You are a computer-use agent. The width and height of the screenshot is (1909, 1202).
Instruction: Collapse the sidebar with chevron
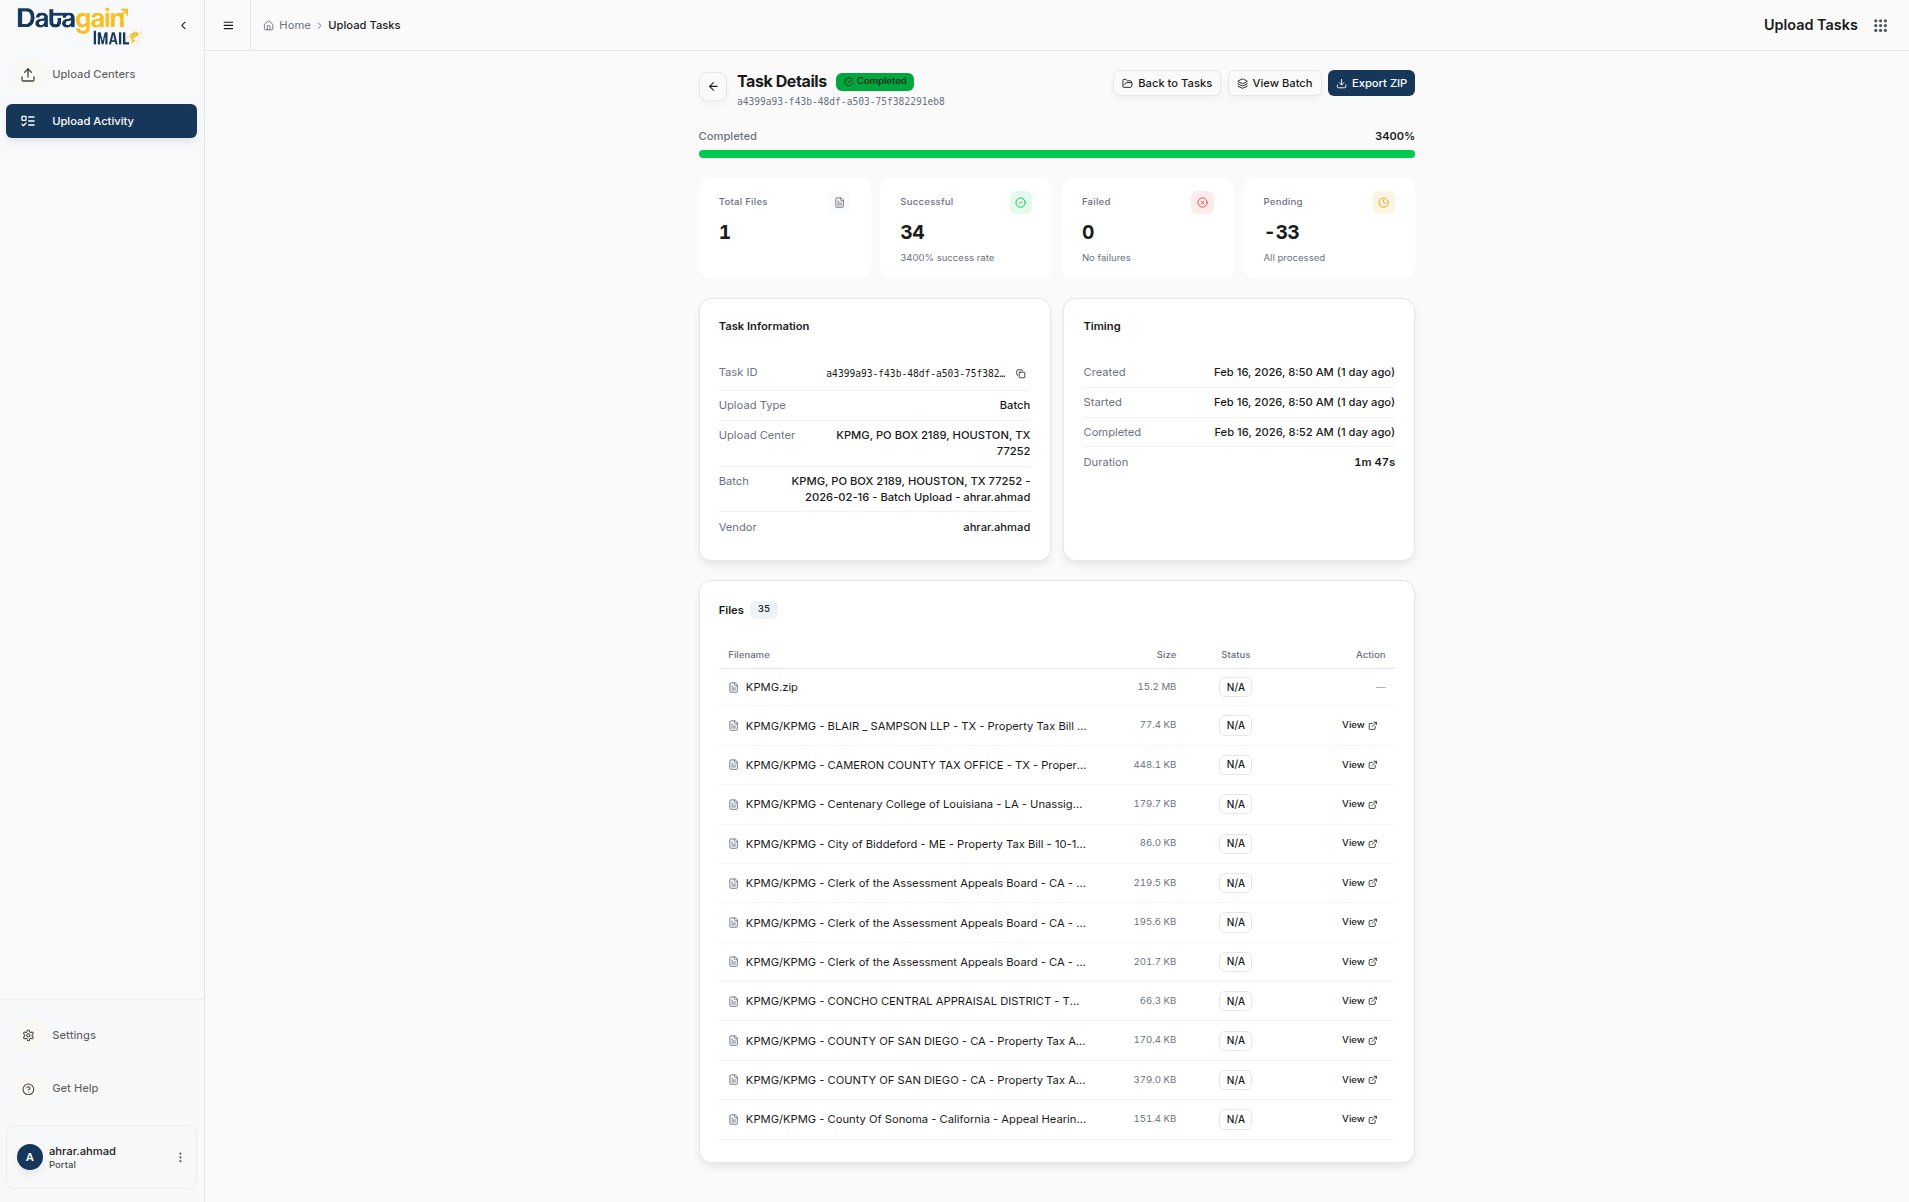click(x=183, y=26)
